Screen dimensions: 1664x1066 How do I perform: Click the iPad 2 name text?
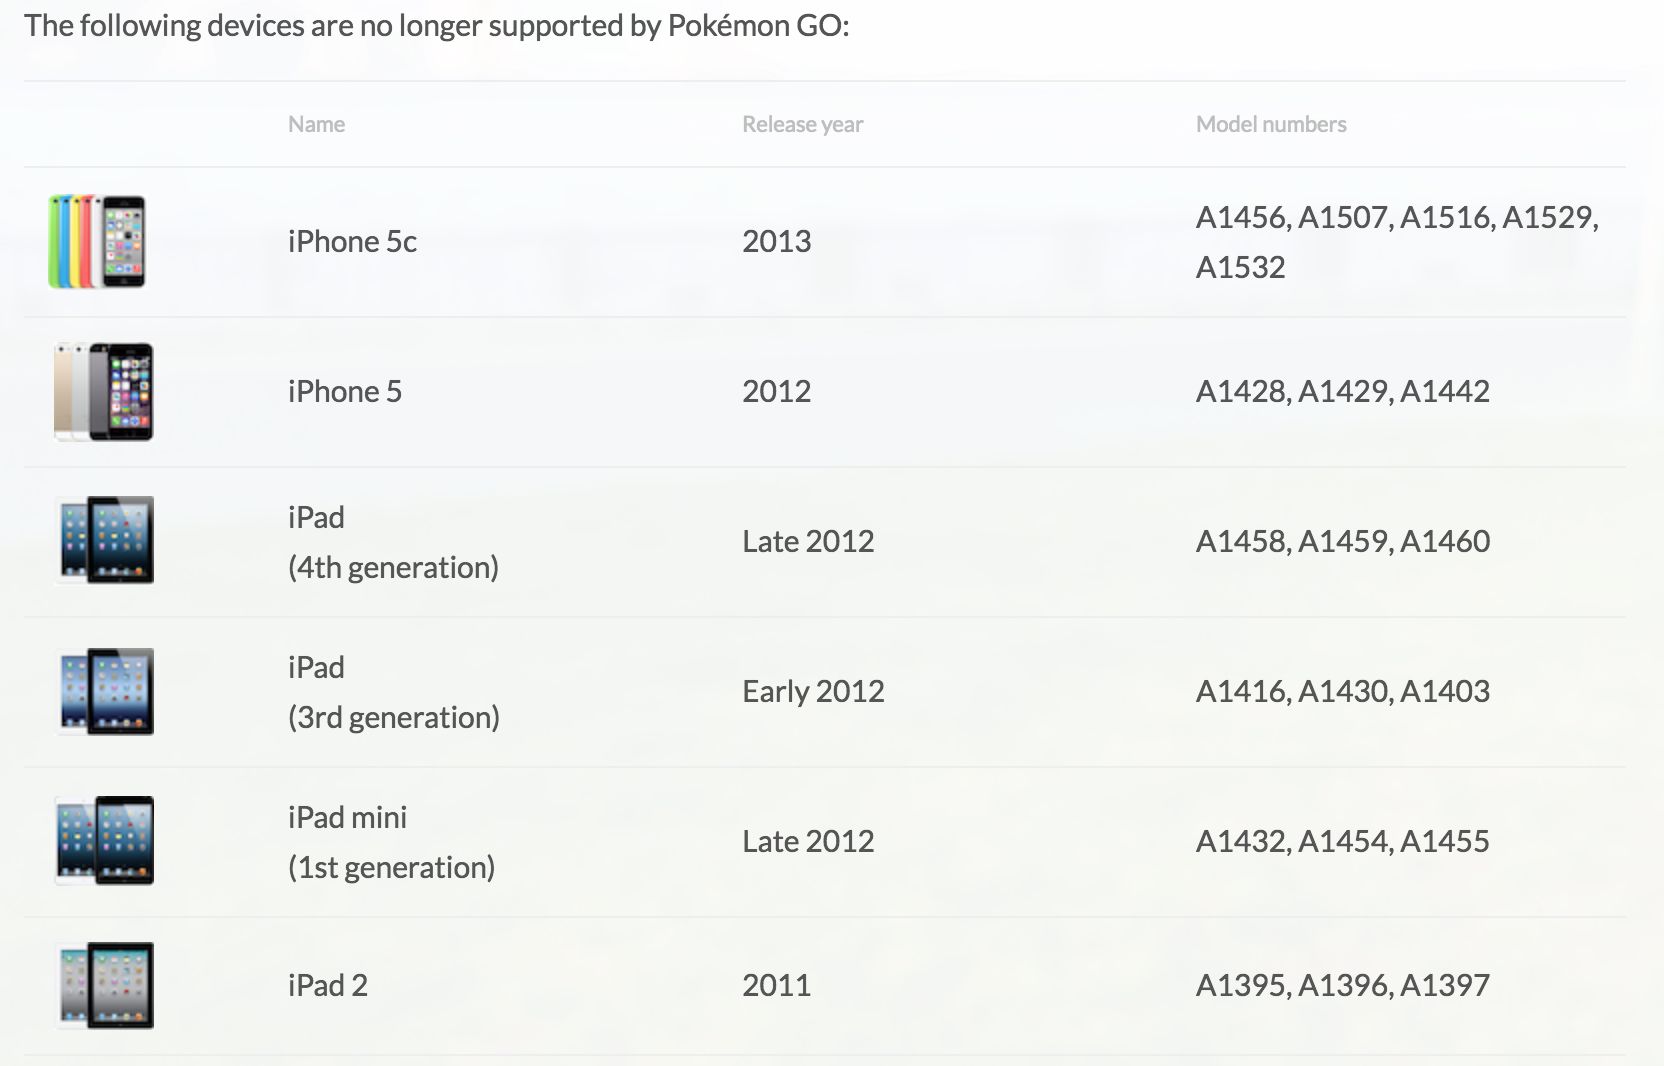[328, 986]
